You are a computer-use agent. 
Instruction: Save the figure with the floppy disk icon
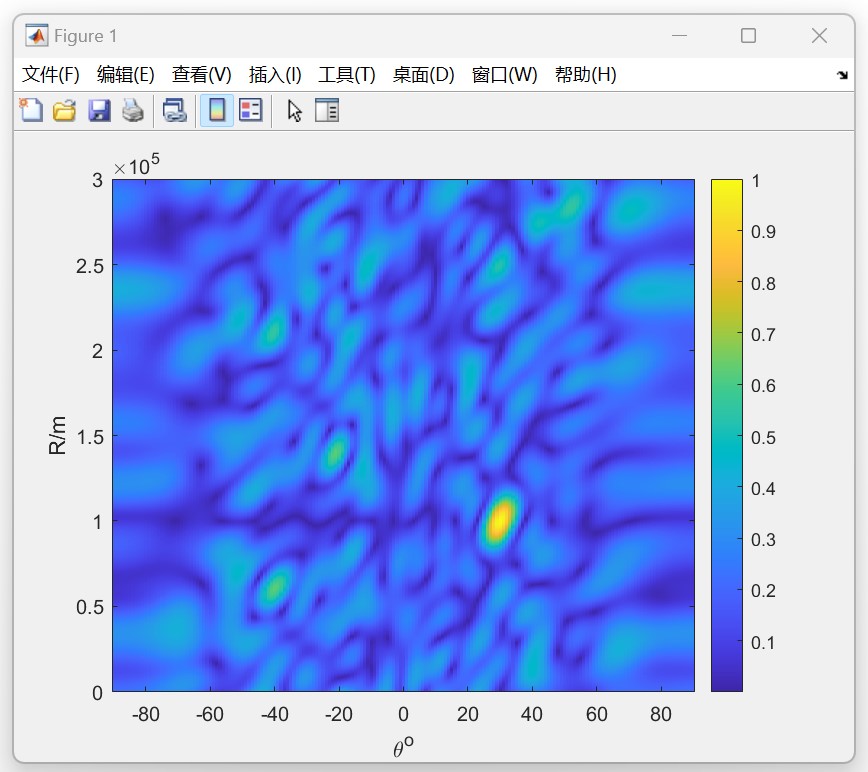(x=99, y=110)
